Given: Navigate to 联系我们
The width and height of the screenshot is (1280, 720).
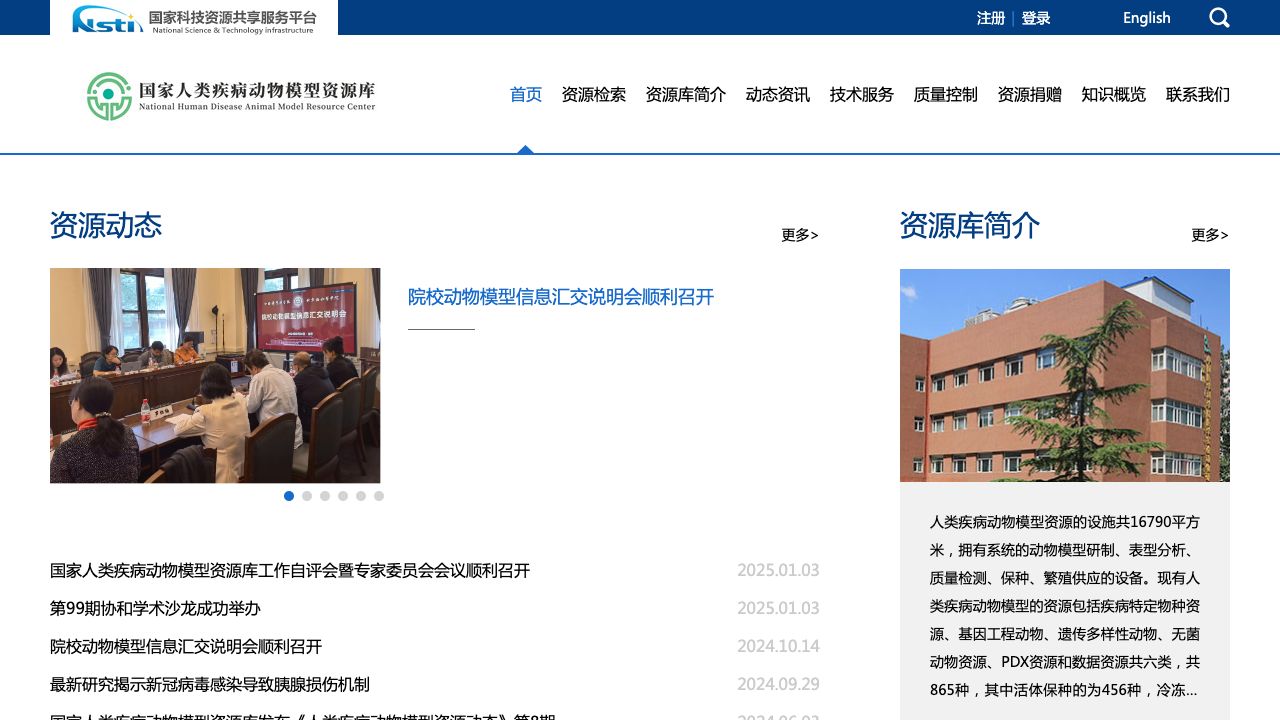Looking at the screenshot, I should (x=1198, y=95).
